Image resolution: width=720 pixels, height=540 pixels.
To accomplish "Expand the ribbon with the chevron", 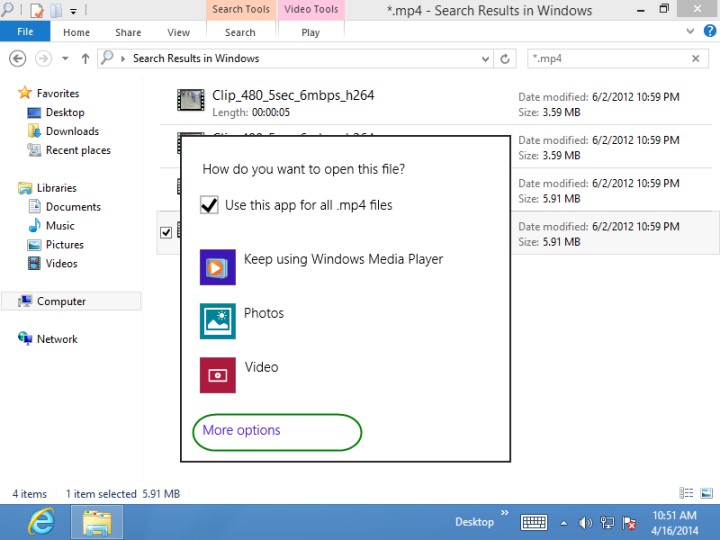I will (x=690, y=31).
